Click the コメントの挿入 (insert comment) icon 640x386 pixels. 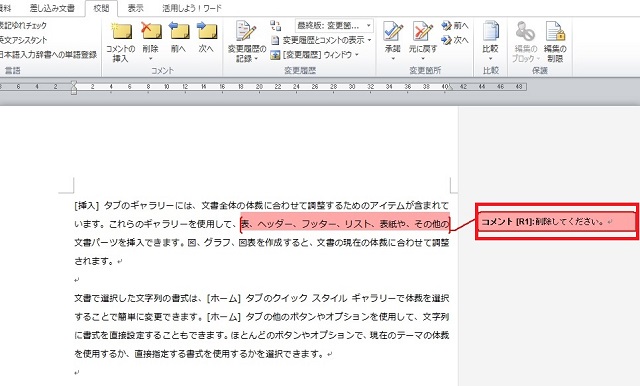pyautogui.click(x=121, y=32)
